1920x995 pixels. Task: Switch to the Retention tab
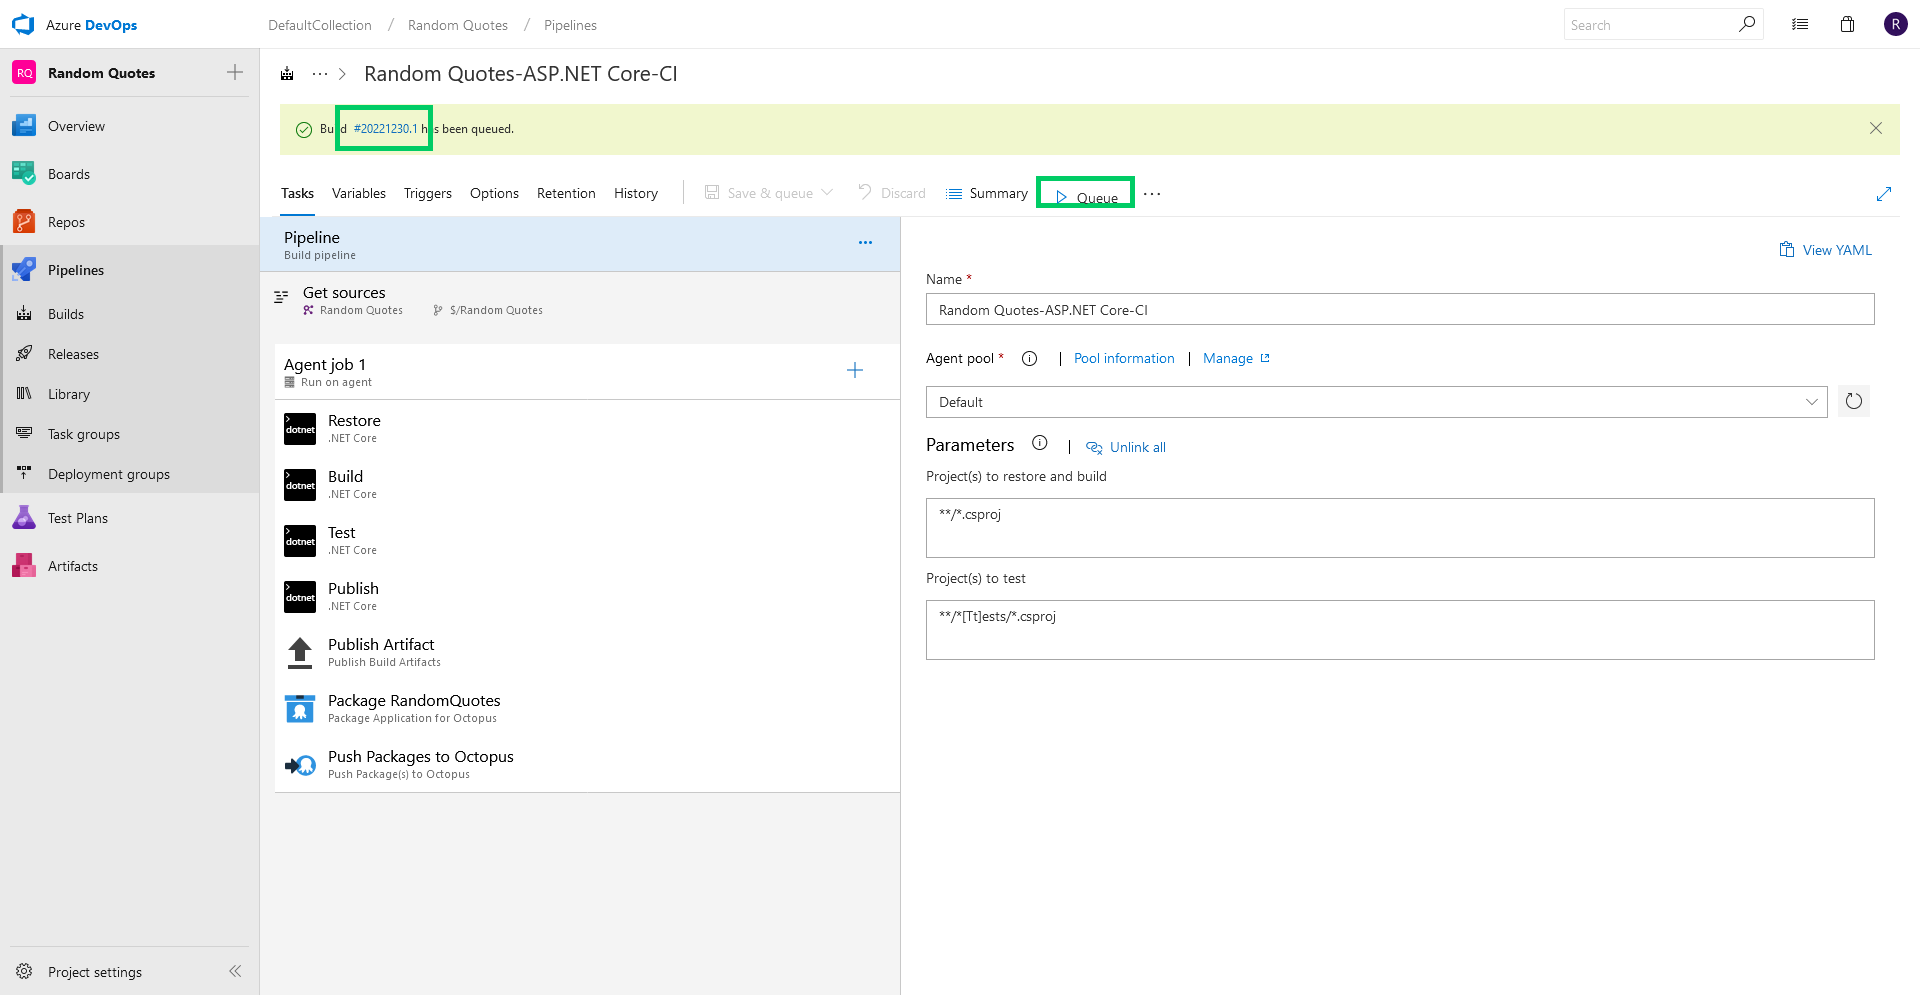coord(566,193)
